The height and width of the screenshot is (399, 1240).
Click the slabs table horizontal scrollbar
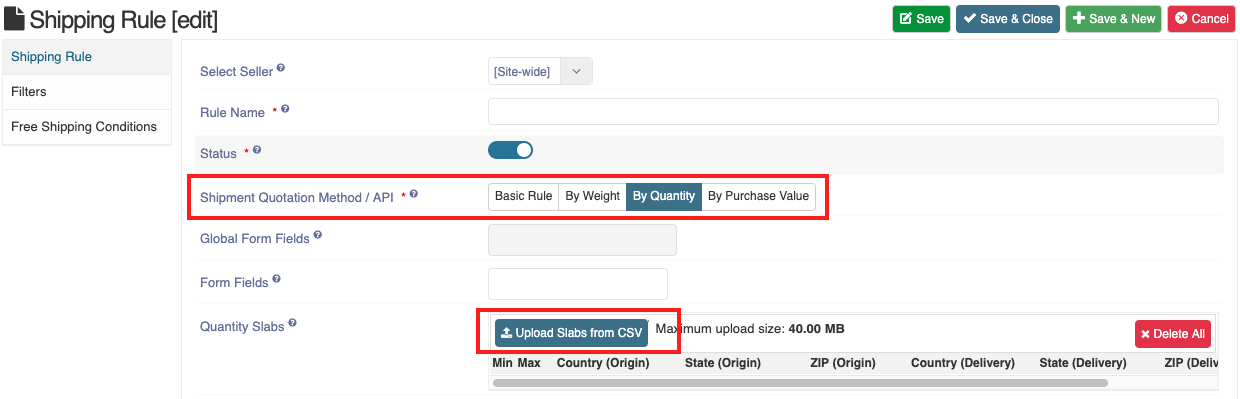point(800,383)
